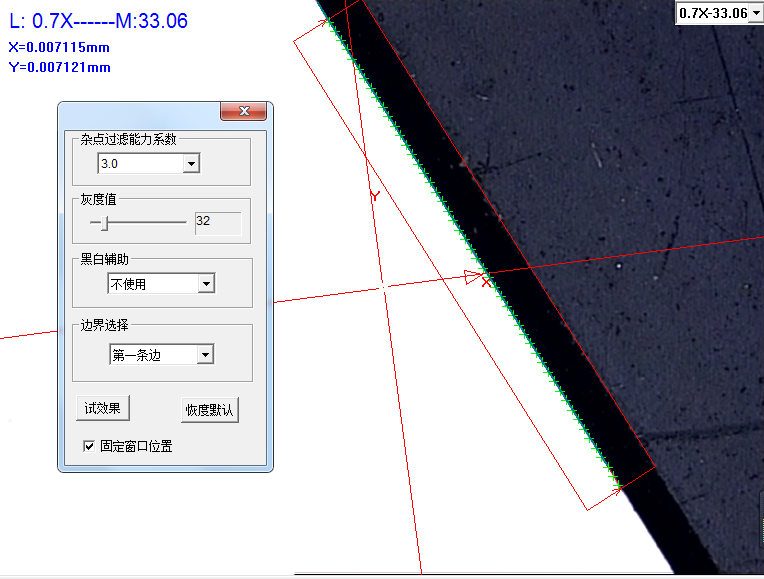Click the coordinate origin where axes cross
The width and height of the screenshot is (764, 579).
pyautogui.click(x=384, y=287)
